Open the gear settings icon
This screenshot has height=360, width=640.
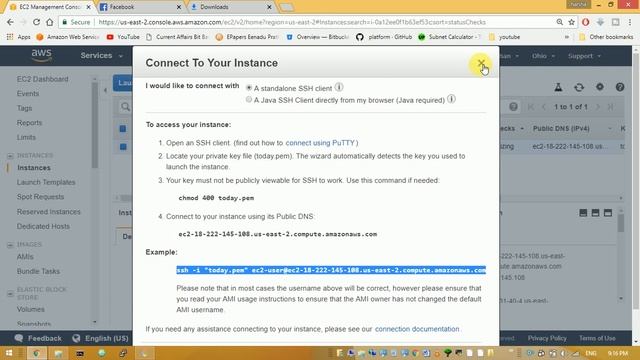coord(600,87)
